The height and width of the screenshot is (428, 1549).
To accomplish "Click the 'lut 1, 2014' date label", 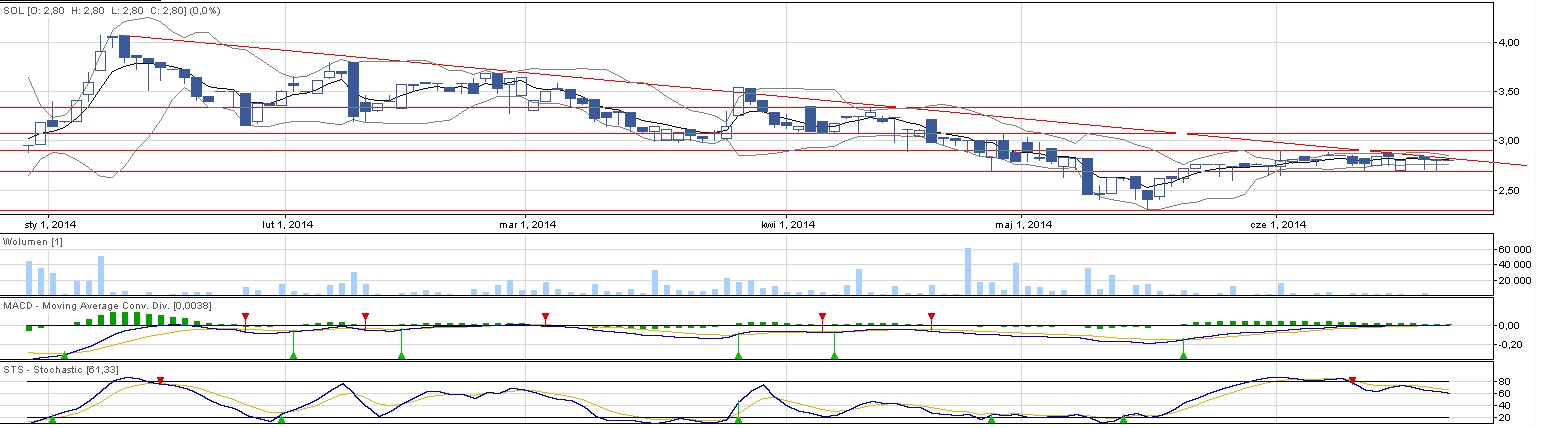I will pyautogui.click(x=288, y=224).
